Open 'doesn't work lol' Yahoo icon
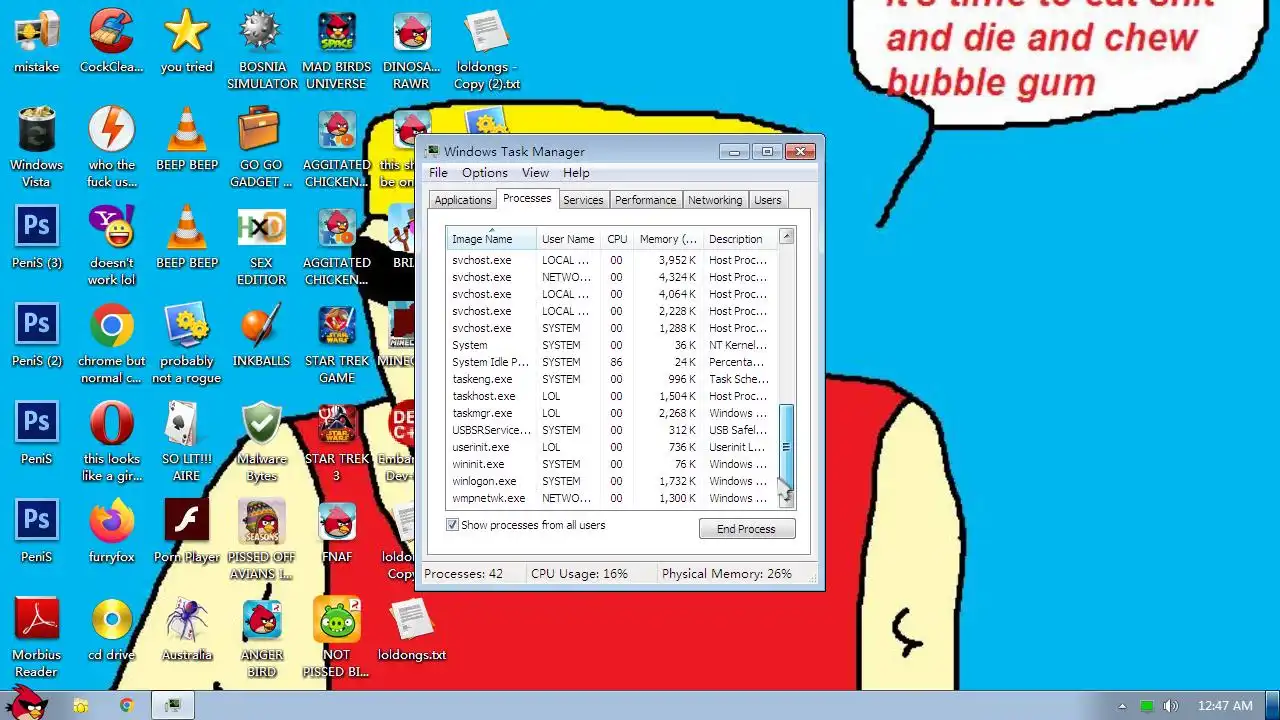This screenshot has height=720, width=1280. 111,246
